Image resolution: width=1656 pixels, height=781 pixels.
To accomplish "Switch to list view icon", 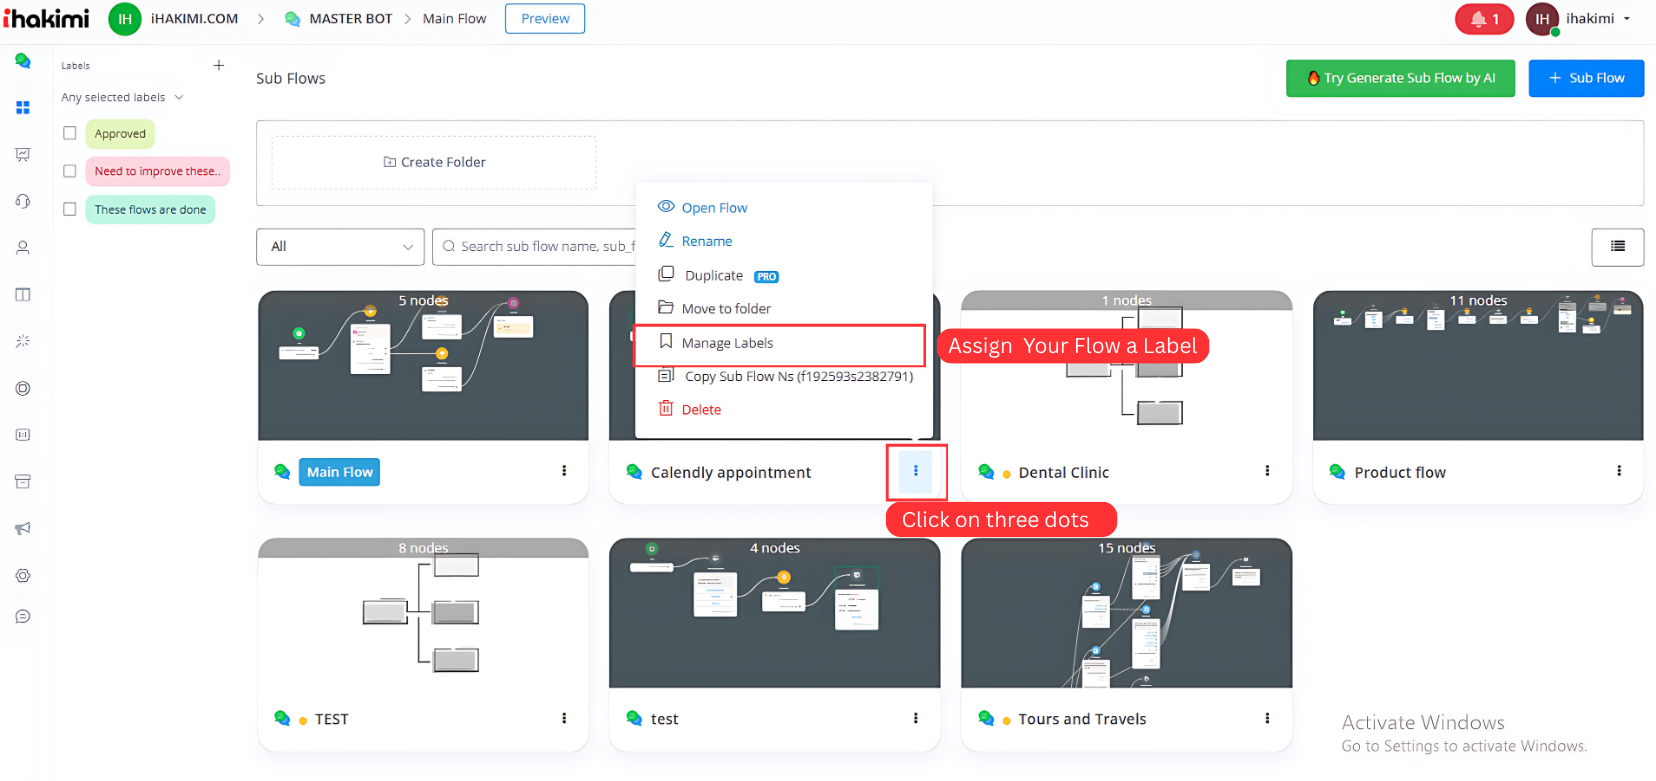I will (1617, 246).
